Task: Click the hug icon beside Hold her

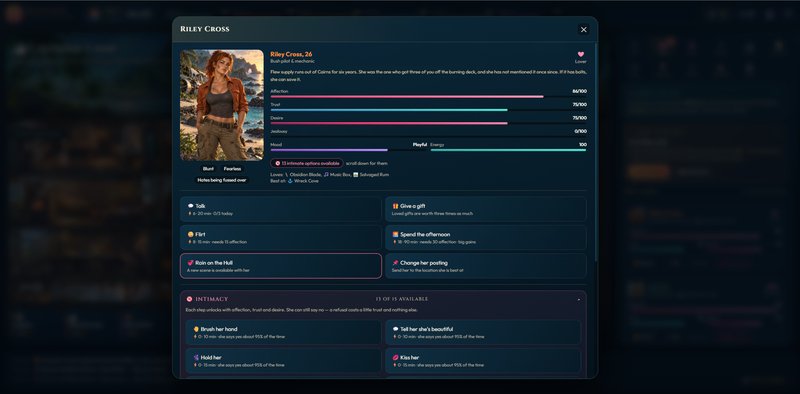Action: (x=196, y=358)
